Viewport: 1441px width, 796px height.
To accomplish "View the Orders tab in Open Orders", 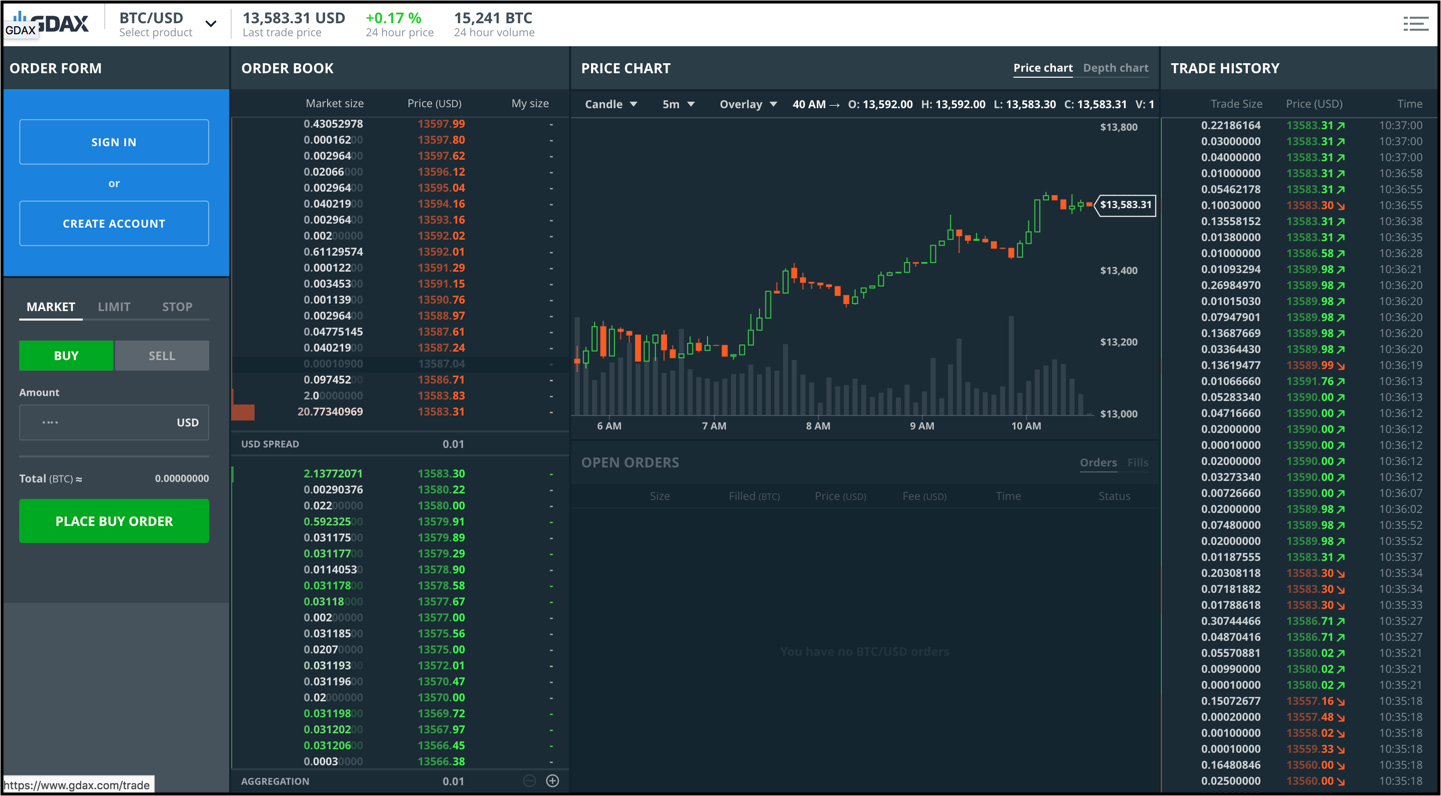I will 1098,463.
